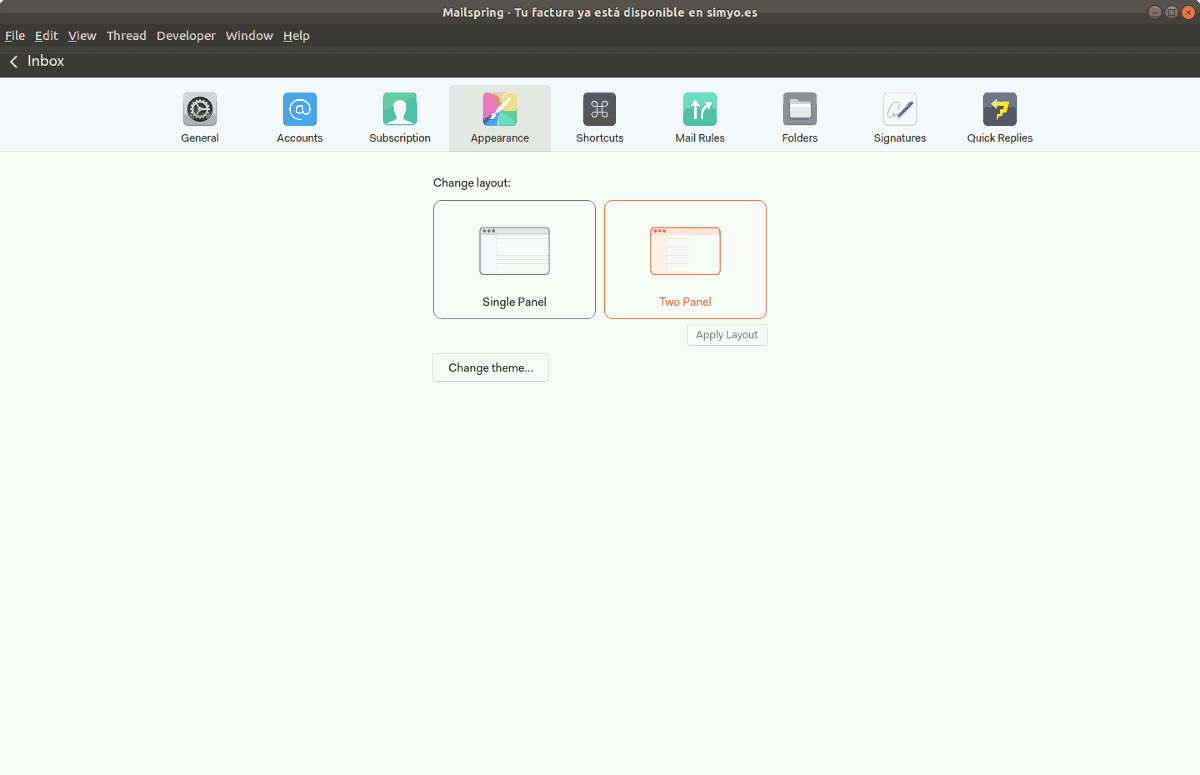This screenshot has width=1200, height=775.
Task: Open the Developer menu
Action: coord(186,36)
